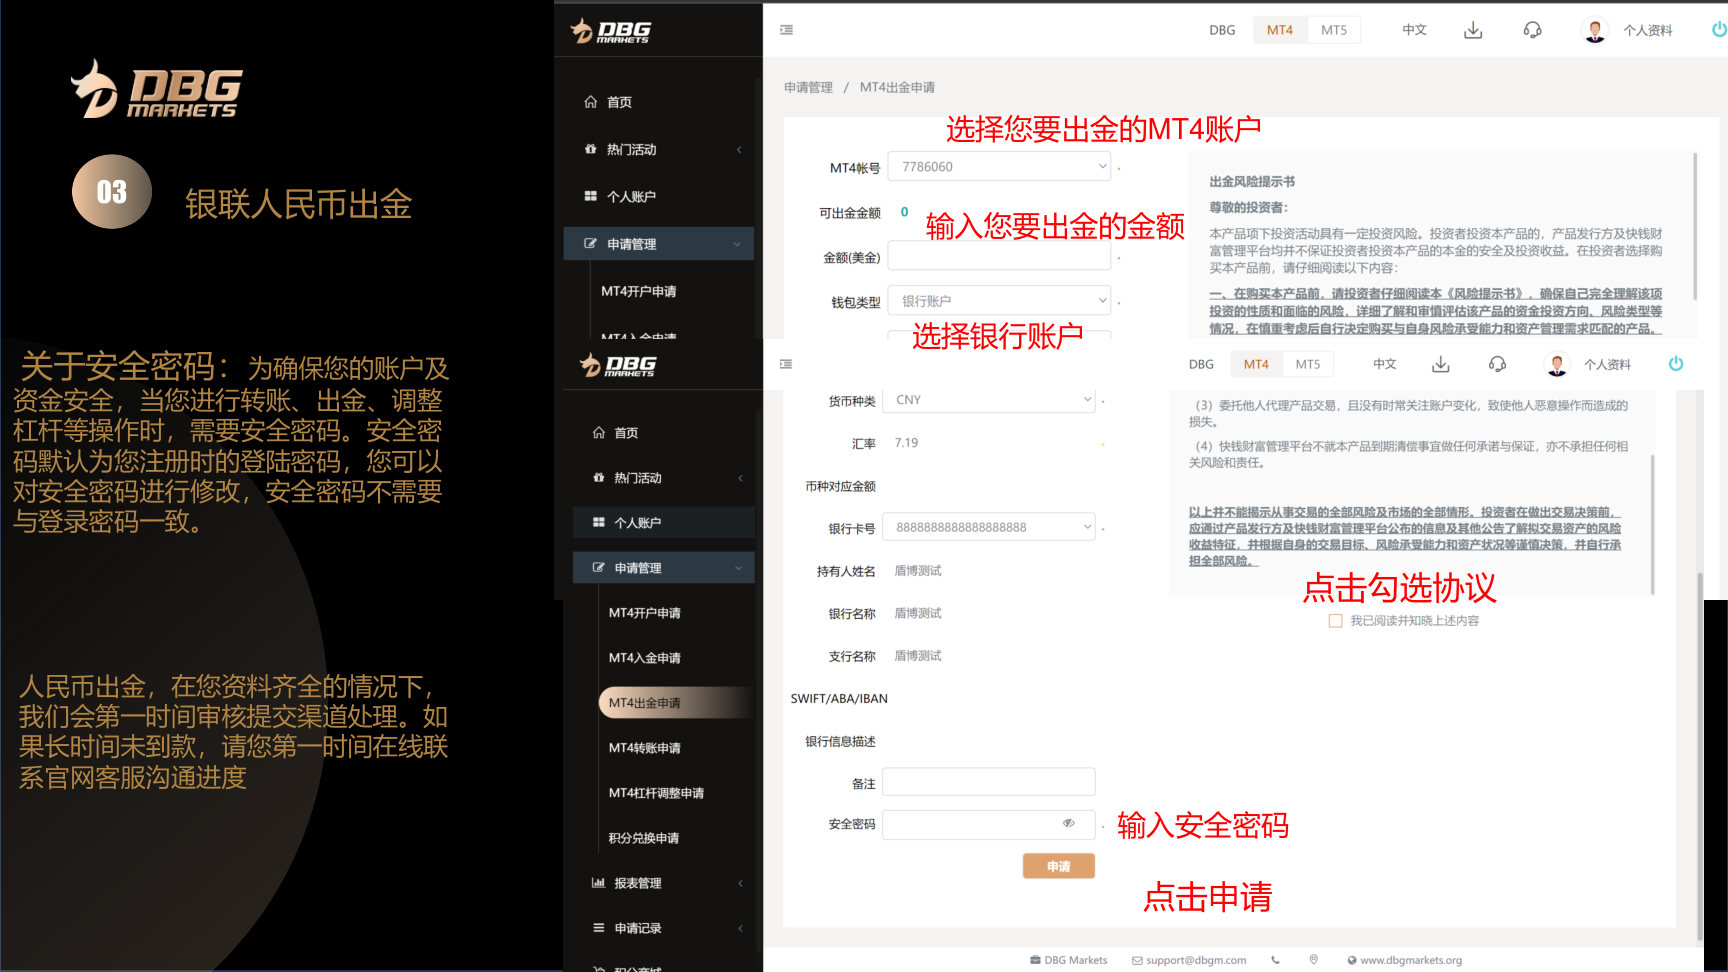Click the DBG Markets logo atop lower sidebar
The image size is (1728, 972).
click(617, 365)
